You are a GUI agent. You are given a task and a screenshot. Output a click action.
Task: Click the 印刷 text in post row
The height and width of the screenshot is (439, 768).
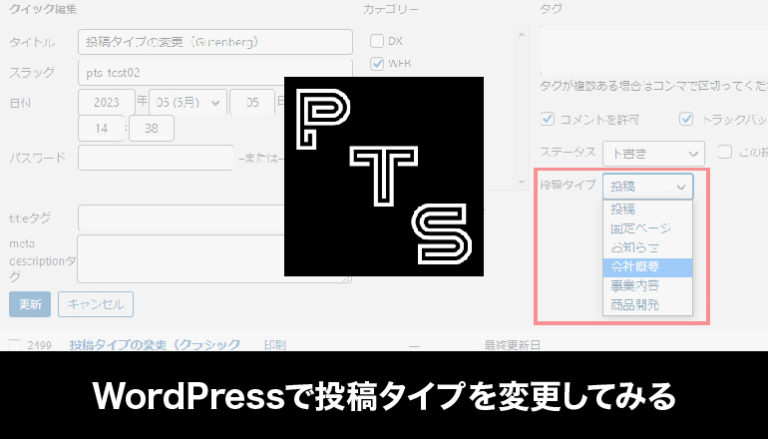point(275,345)
